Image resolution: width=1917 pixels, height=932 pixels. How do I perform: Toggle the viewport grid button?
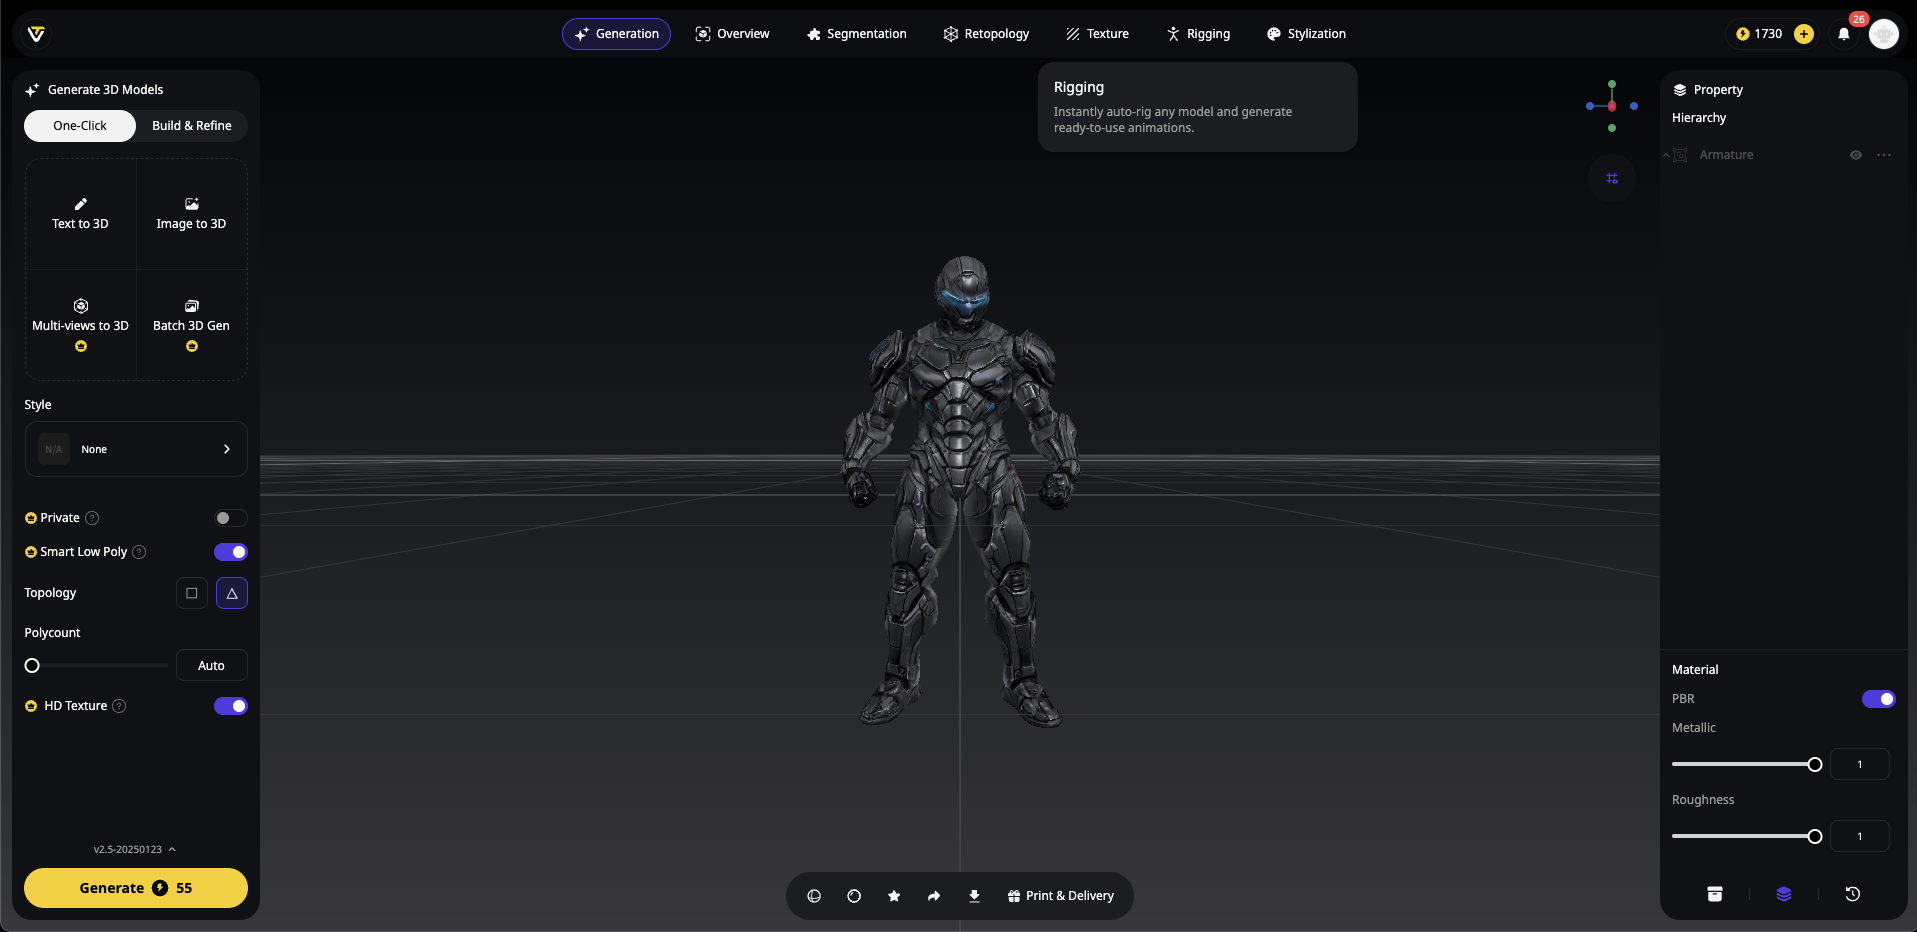coord(1612,178)
